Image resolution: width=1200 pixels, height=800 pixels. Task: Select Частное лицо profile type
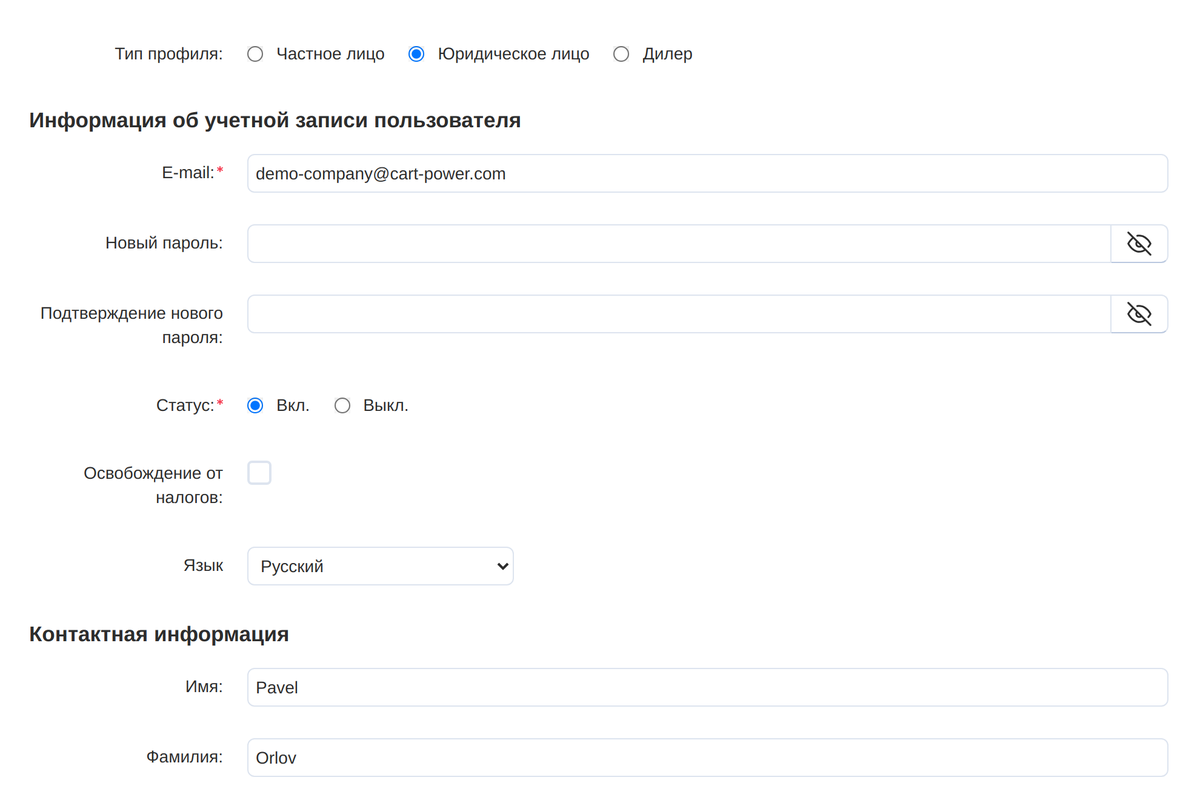(255, 54)
